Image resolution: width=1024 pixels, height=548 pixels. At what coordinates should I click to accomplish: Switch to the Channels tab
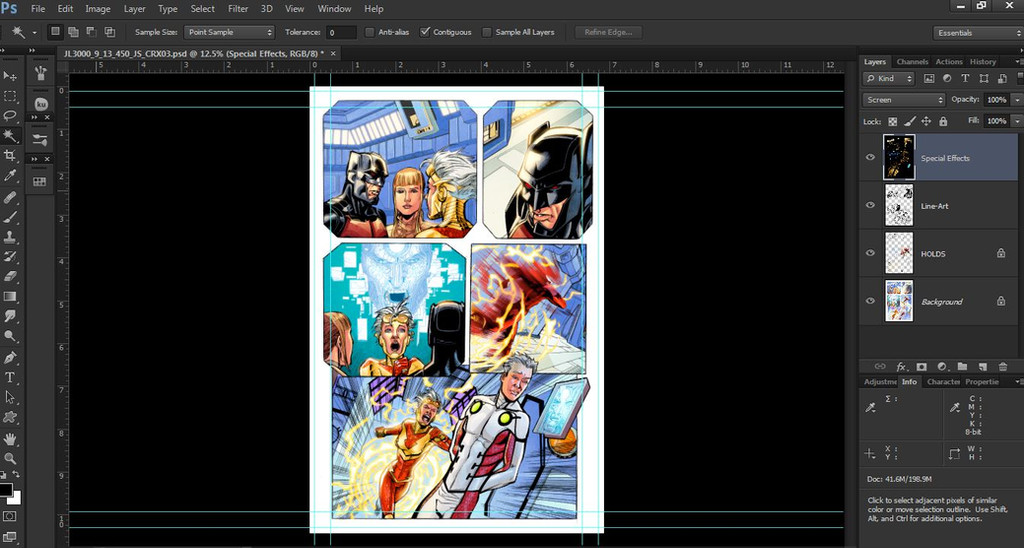[912, 61]
